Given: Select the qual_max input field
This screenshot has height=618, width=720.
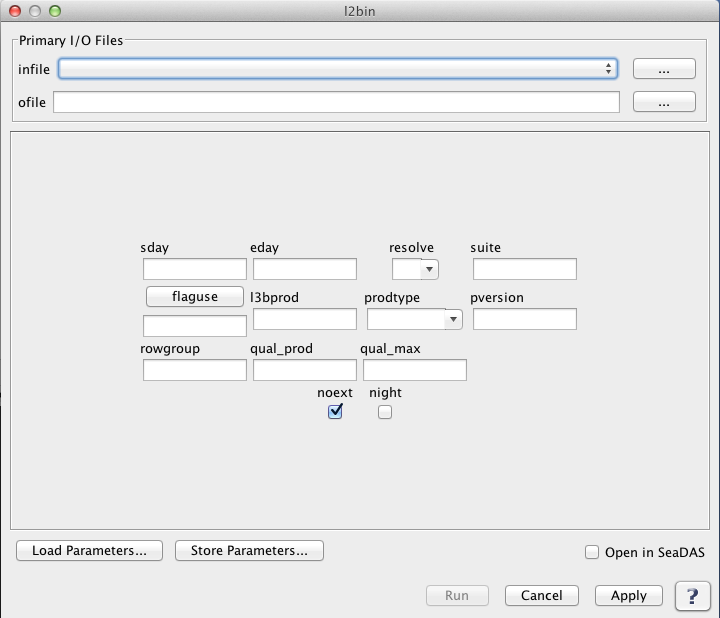Looking at the screenshot, I should [415, 370].
